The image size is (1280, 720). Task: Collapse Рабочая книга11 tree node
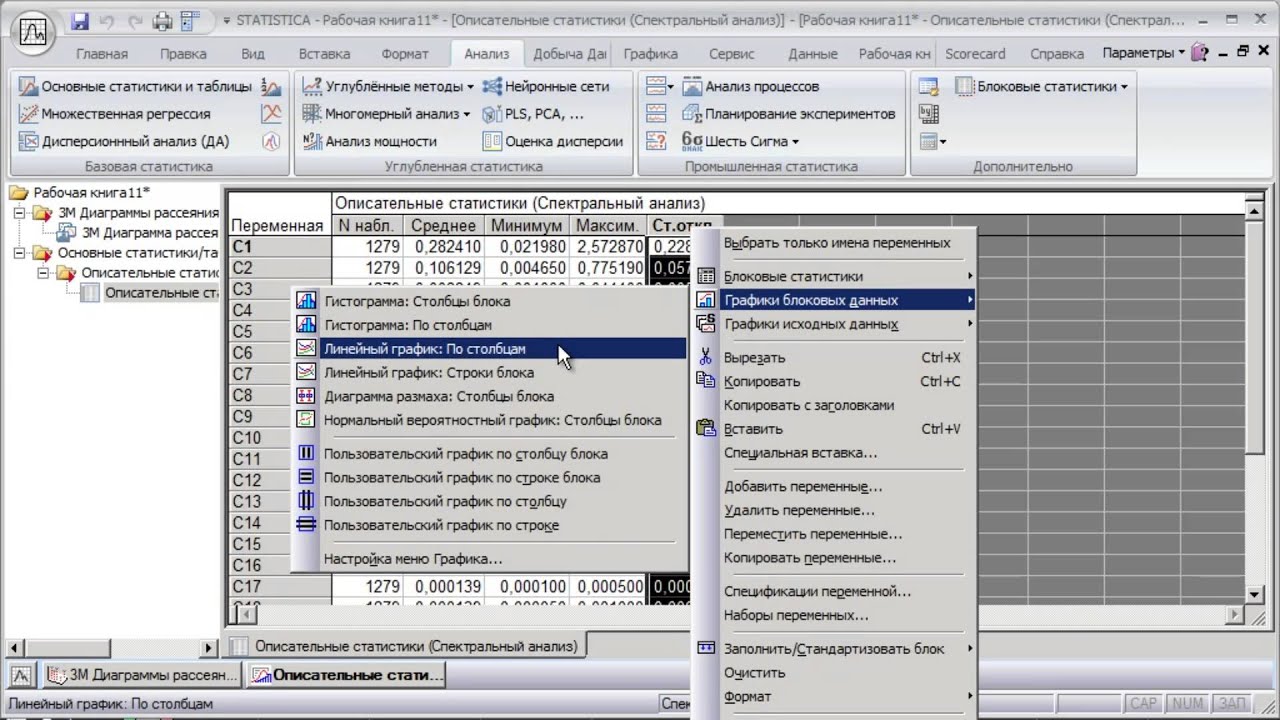pyautogui.click(x=19, y=193)
